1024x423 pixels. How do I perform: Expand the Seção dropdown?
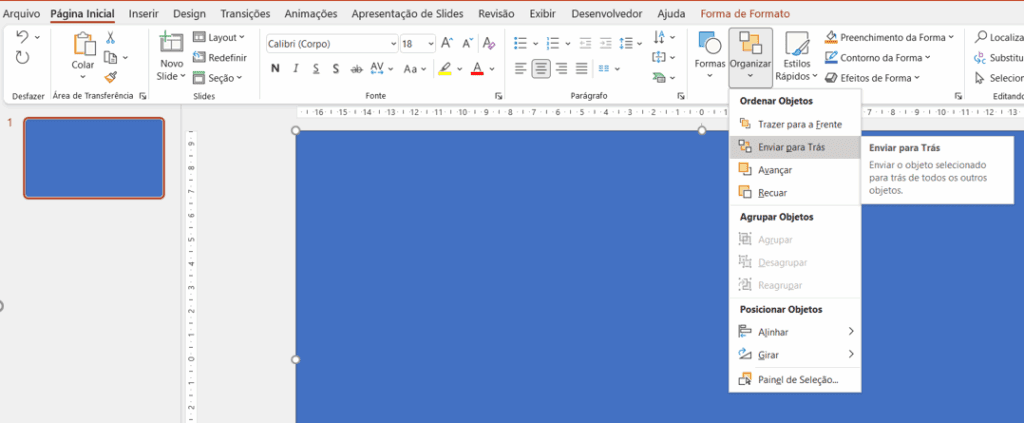(217, 78)
